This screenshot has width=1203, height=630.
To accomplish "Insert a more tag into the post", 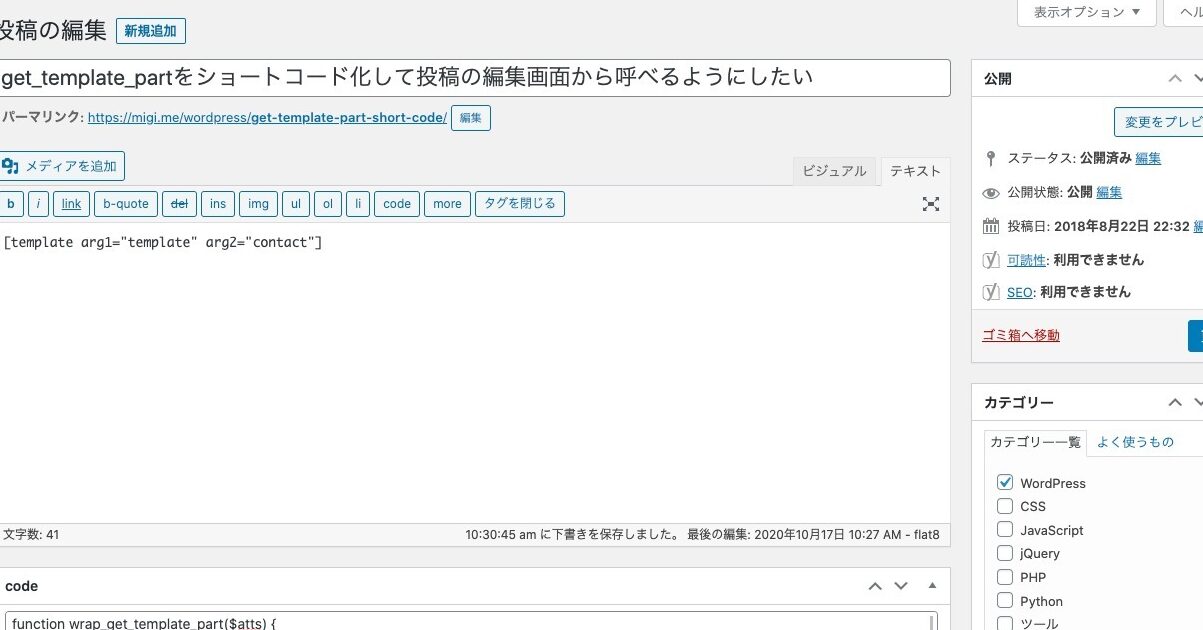I will tap(446, 203).
